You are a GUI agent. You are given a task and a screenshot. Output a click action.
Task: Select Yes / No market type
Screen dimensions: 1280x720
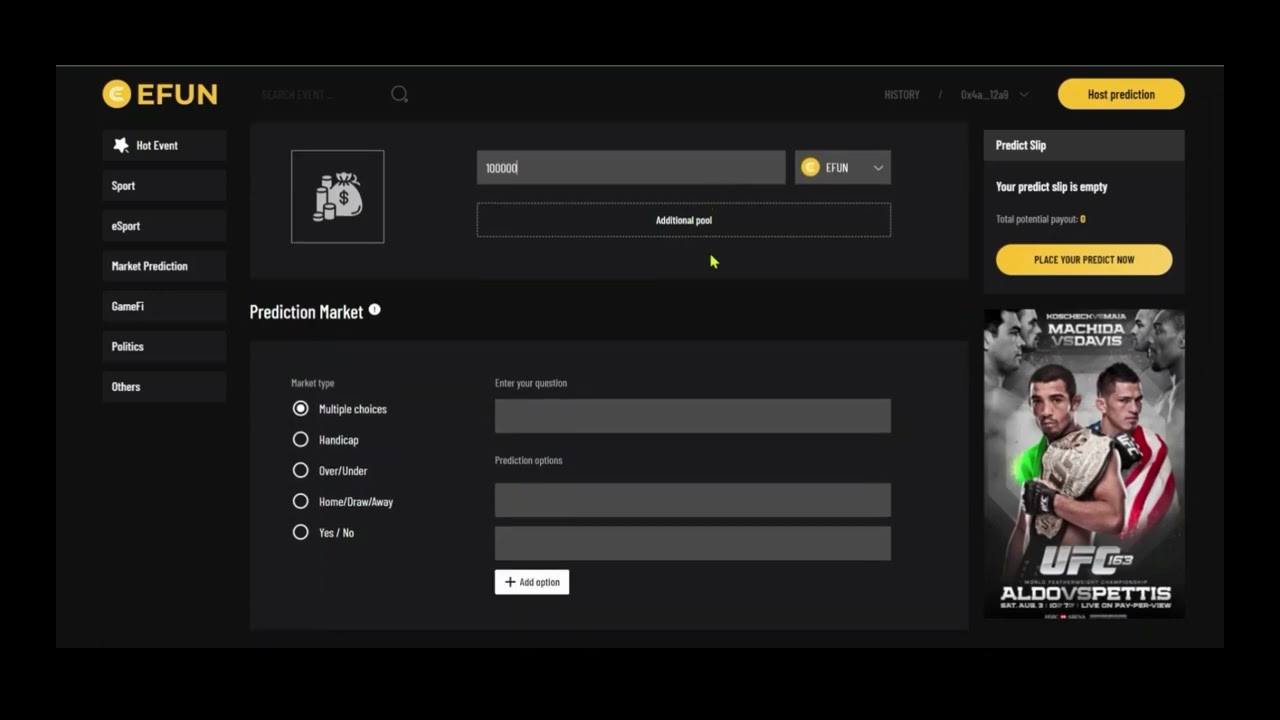tap(300, 533)
